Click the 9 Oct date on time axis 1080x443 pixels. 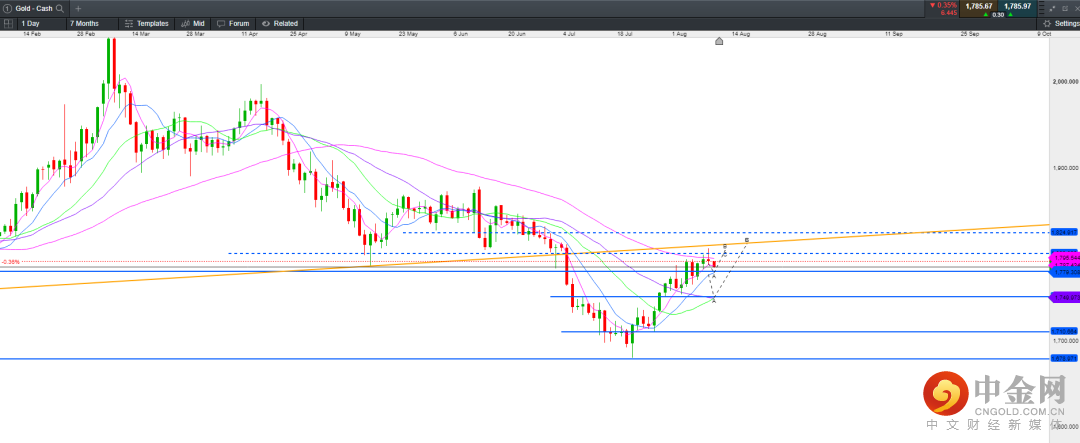coord(1043,33)
